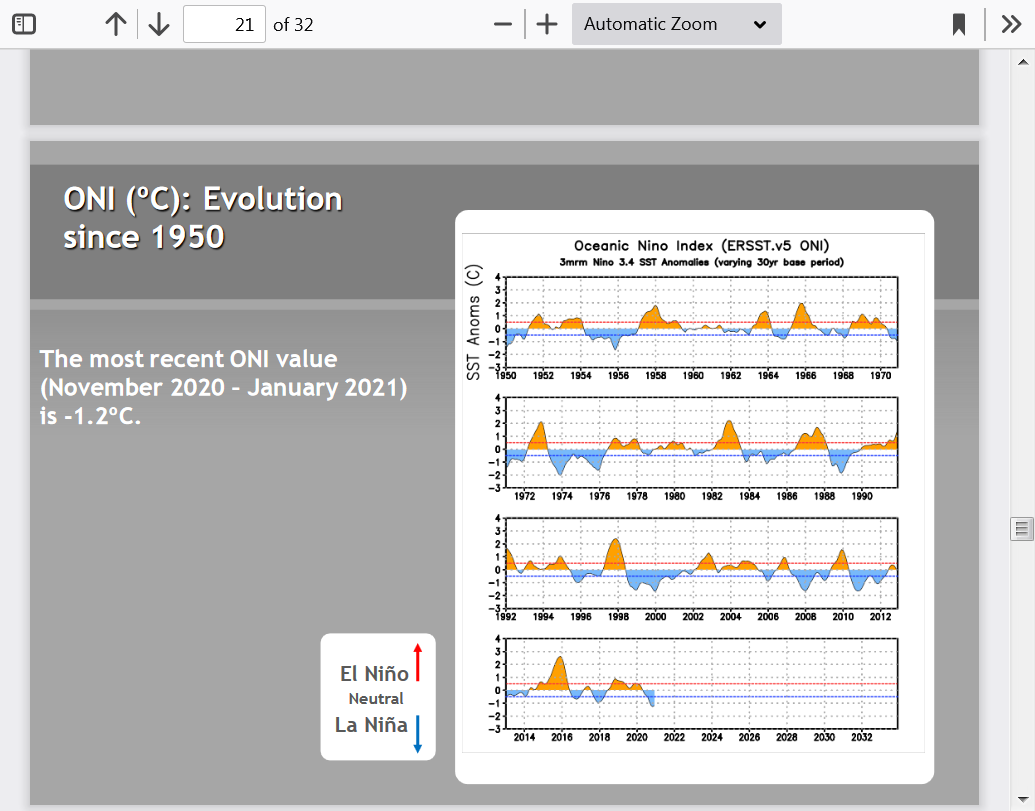Image resolution: width=1035 pixels, height=811 pixels.
Task: Go to the next page
Action: click(159, 24)
